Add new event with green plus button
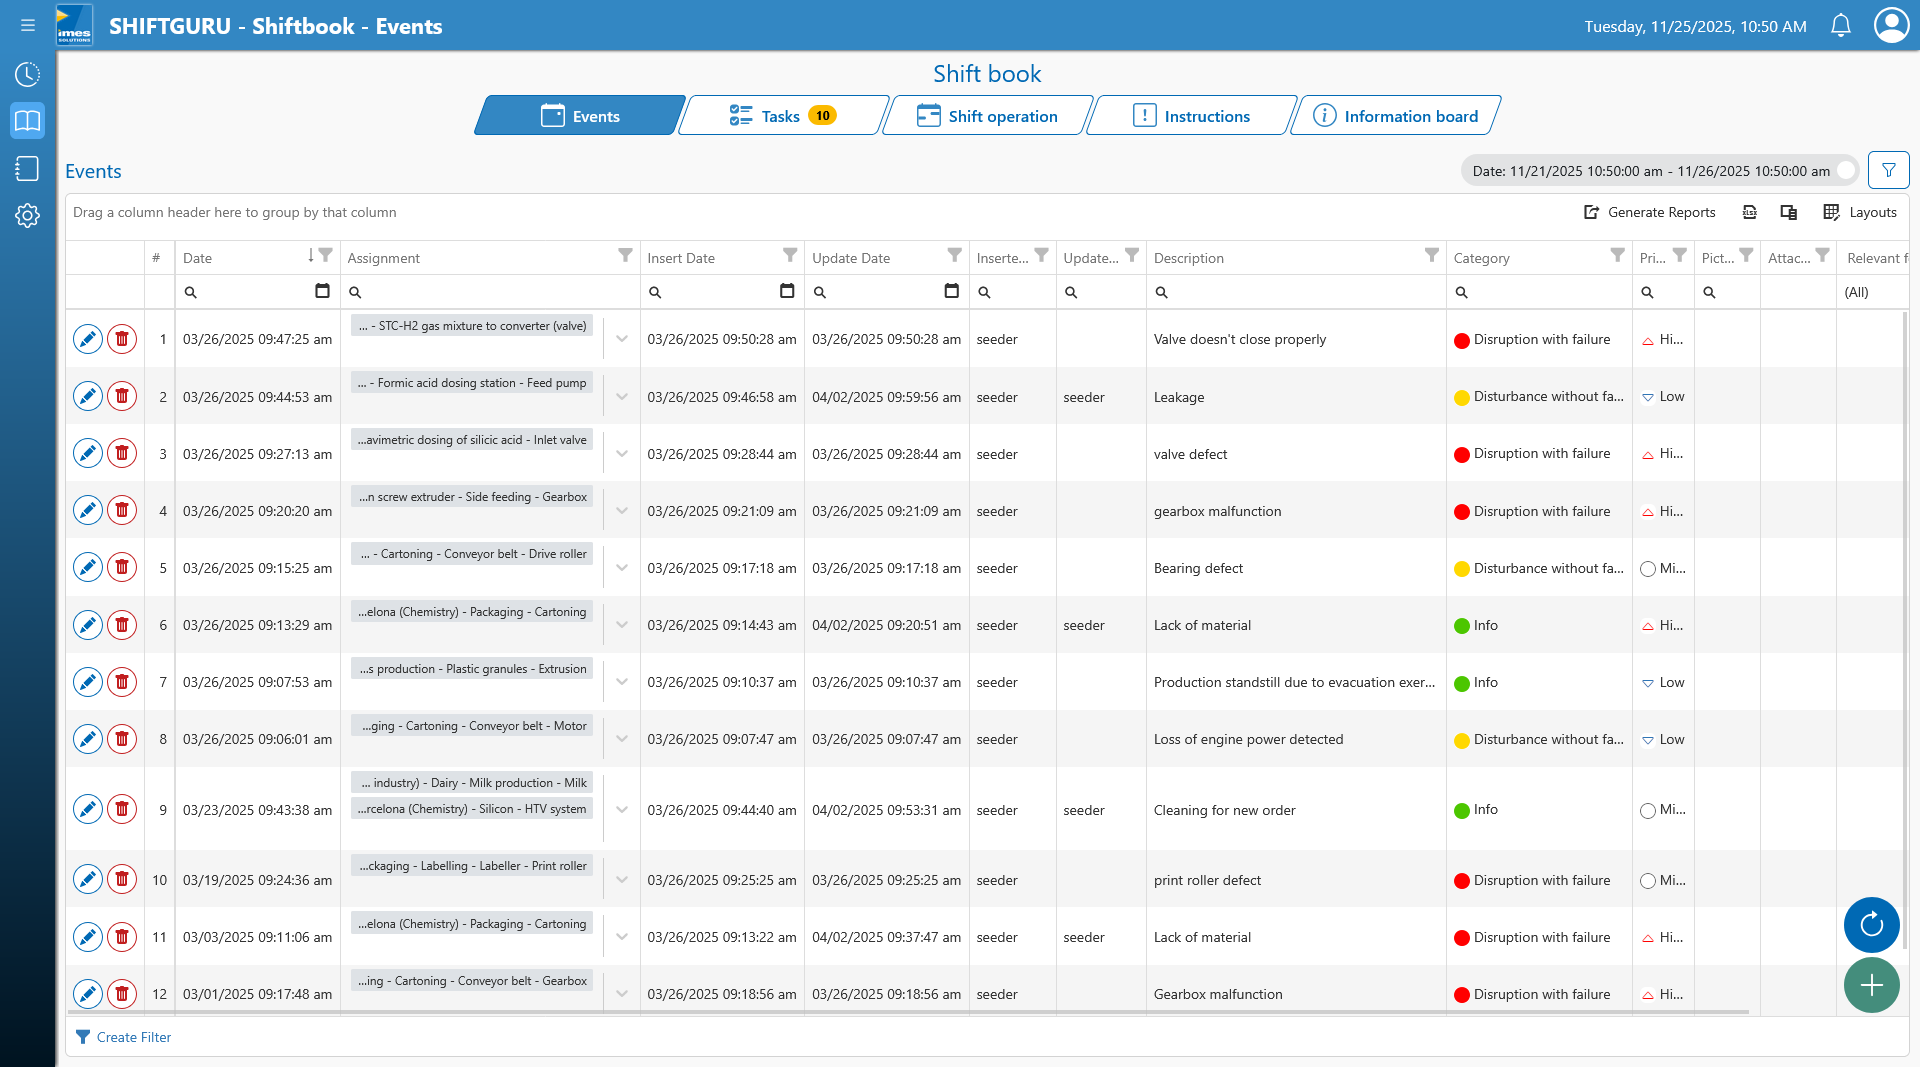 pyautogui.click(x=1871, y=985)
